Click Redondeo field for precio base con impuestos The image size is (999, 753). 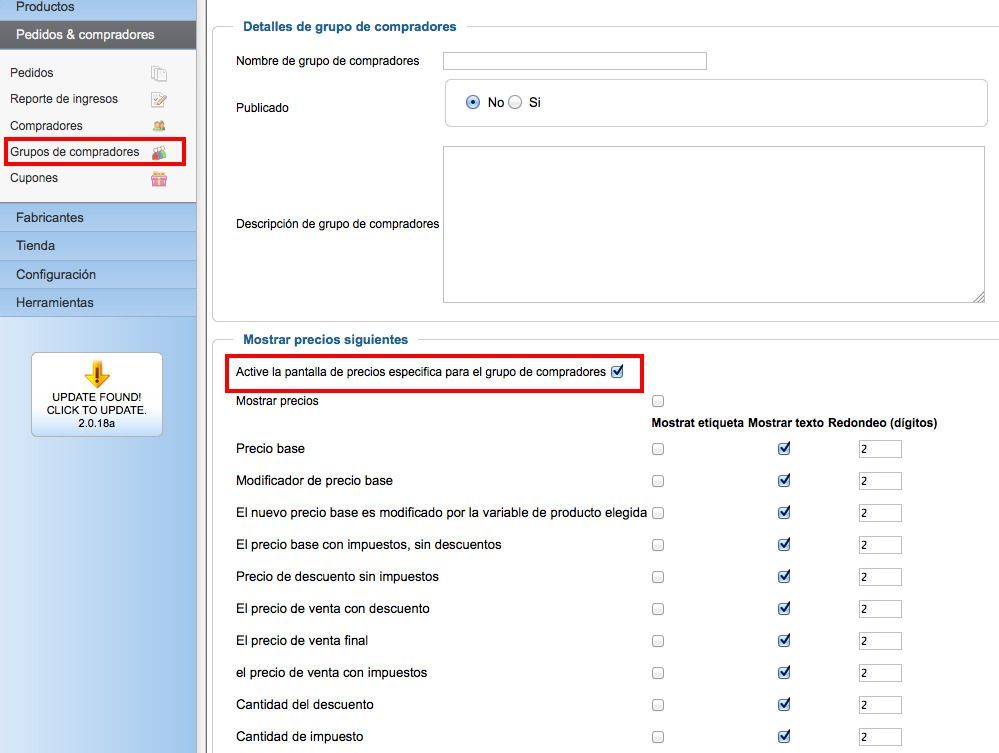(x=880, y=545)
